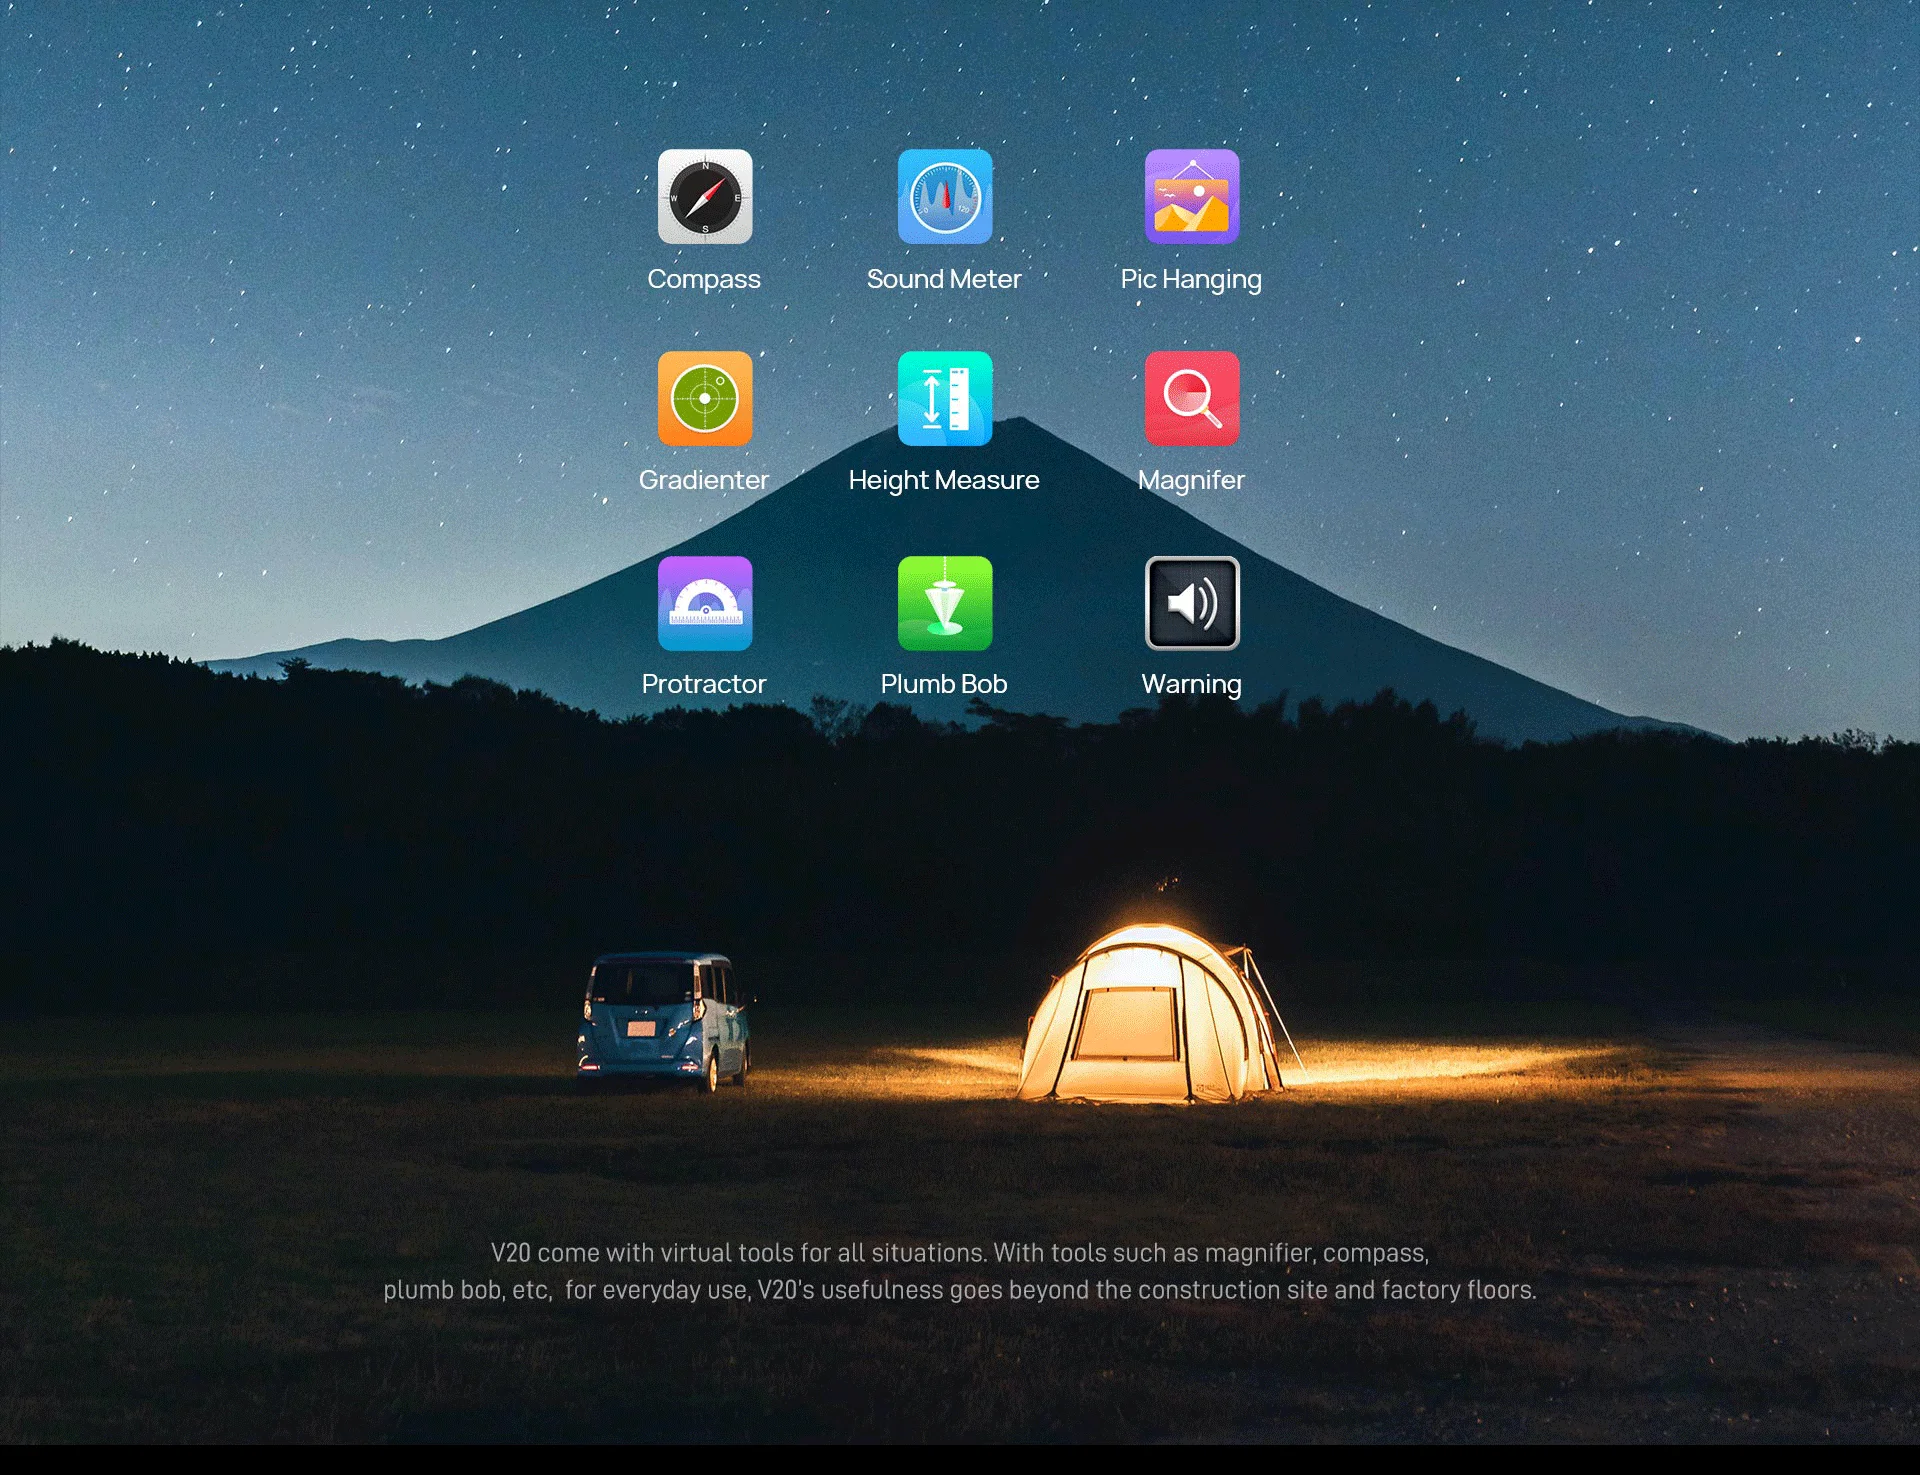Viewport: 1920px width, 1475px height.
Task: Click the Height Measure label
Action: coord(944,480)
